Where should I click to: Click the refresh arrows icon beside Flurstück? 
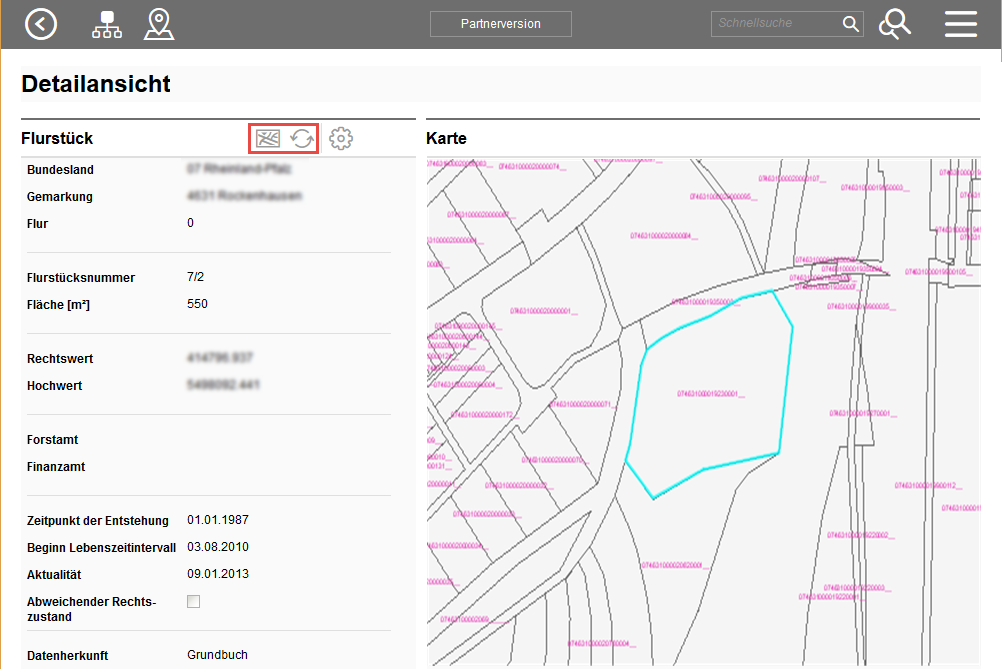point(302,139)
